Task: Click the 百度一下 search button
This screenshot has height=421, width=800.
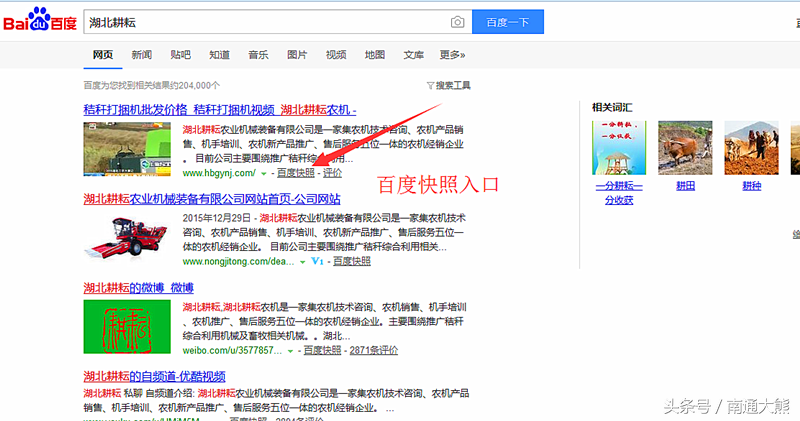Action: (508, 22)
